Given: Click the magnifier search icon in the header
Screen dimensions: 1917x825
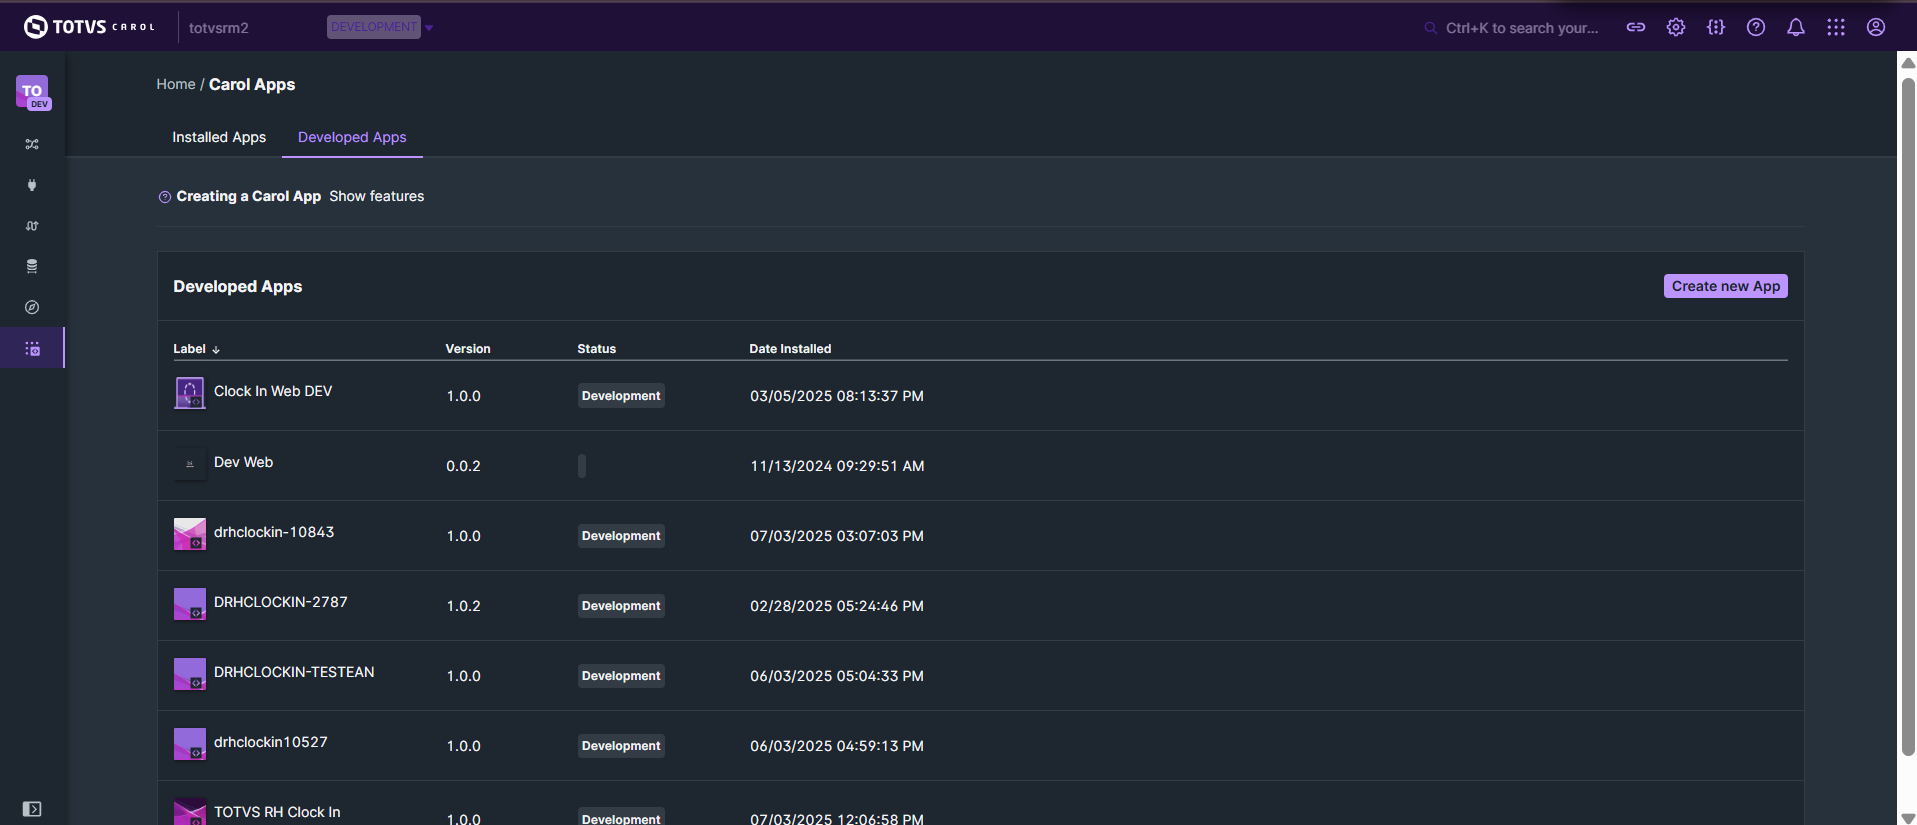Looking at the screenshot, I should tap(1431, 28).
